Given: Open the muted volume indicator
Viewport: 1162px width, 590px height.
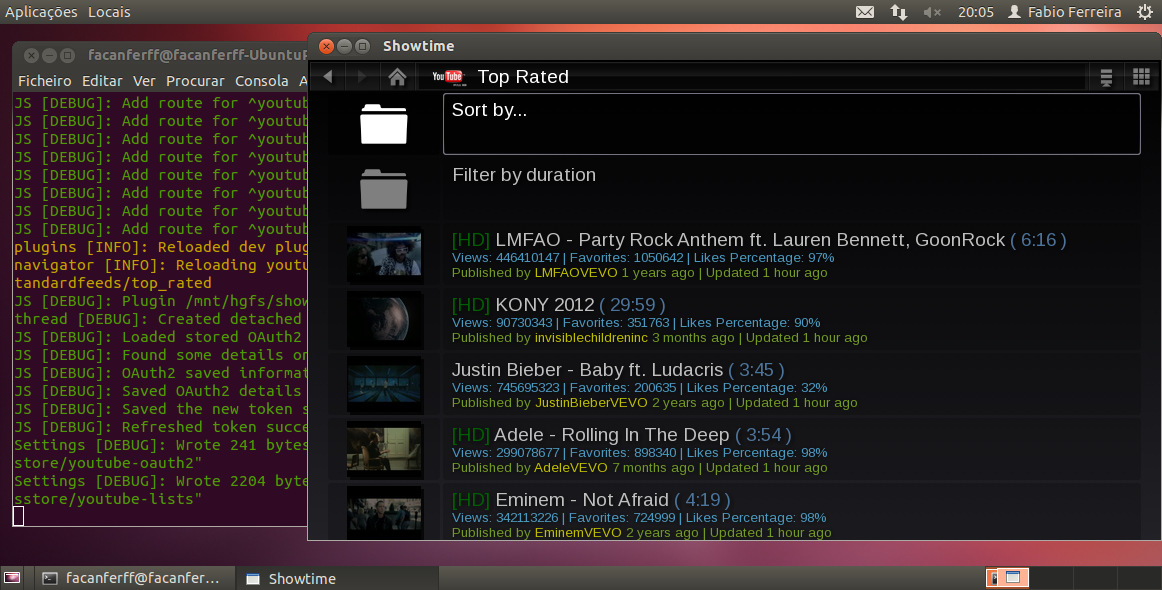Looking at the screenshot, I should 932,12.
